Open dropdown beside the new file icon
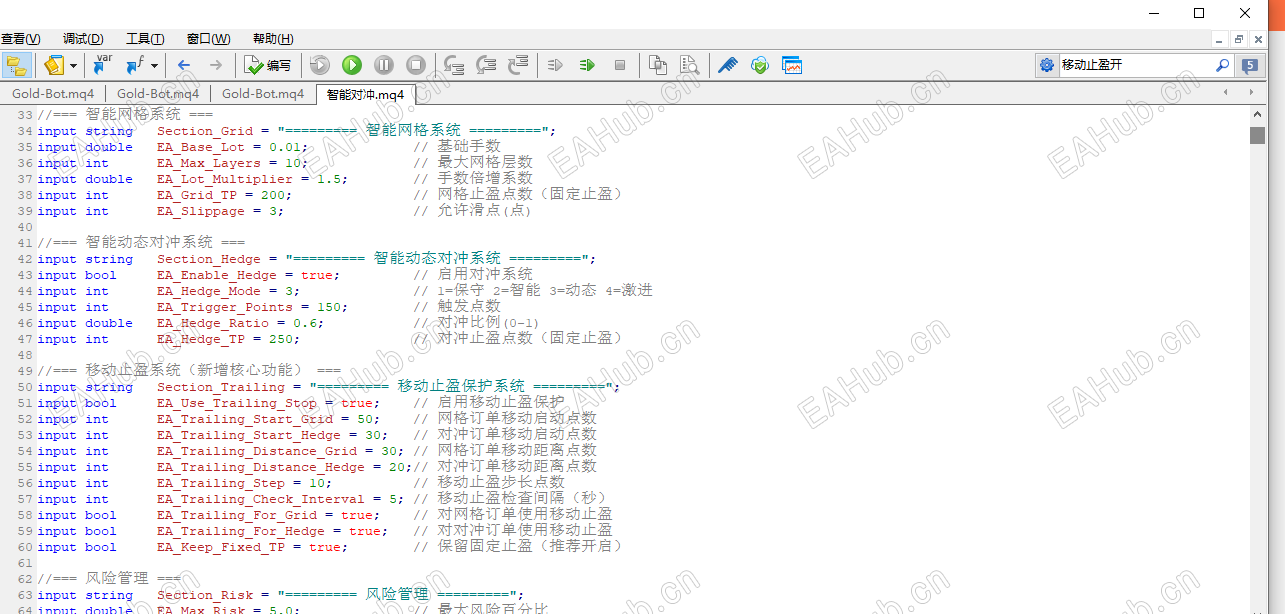1285x614 pixels. point(71,65)
